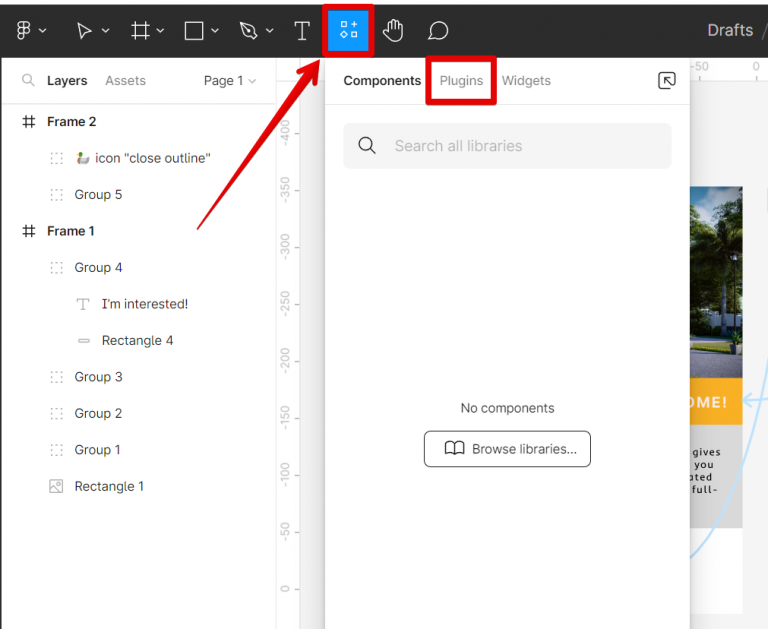Select the Comment tool
768x629 pixels.
coord(438,30)
